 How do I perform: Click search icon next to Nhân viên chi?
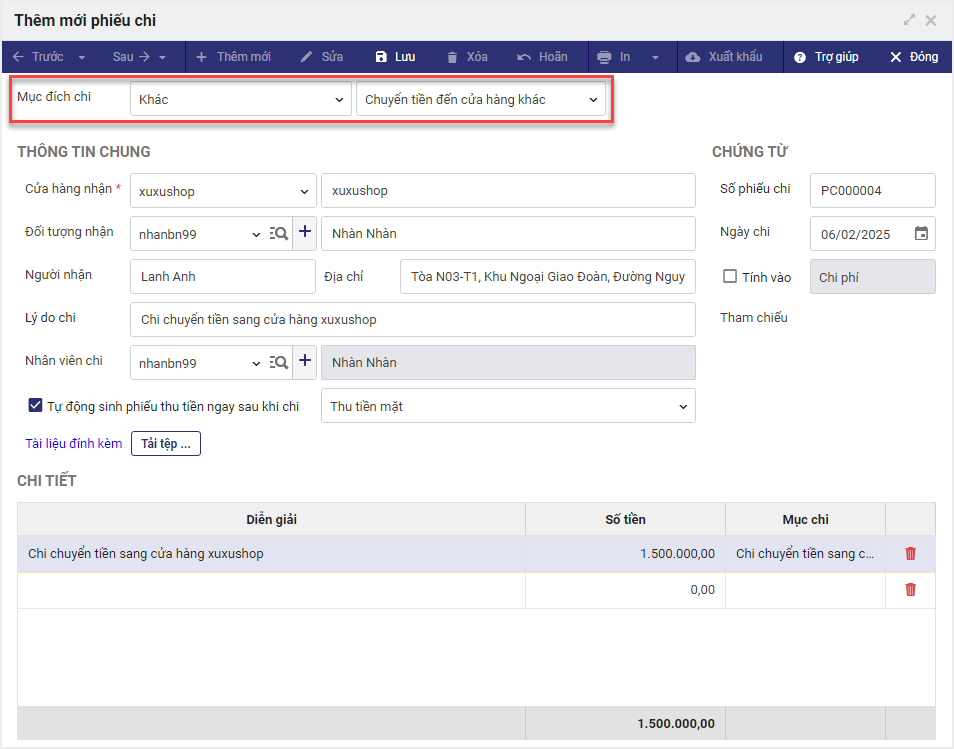tap(279, 363)
